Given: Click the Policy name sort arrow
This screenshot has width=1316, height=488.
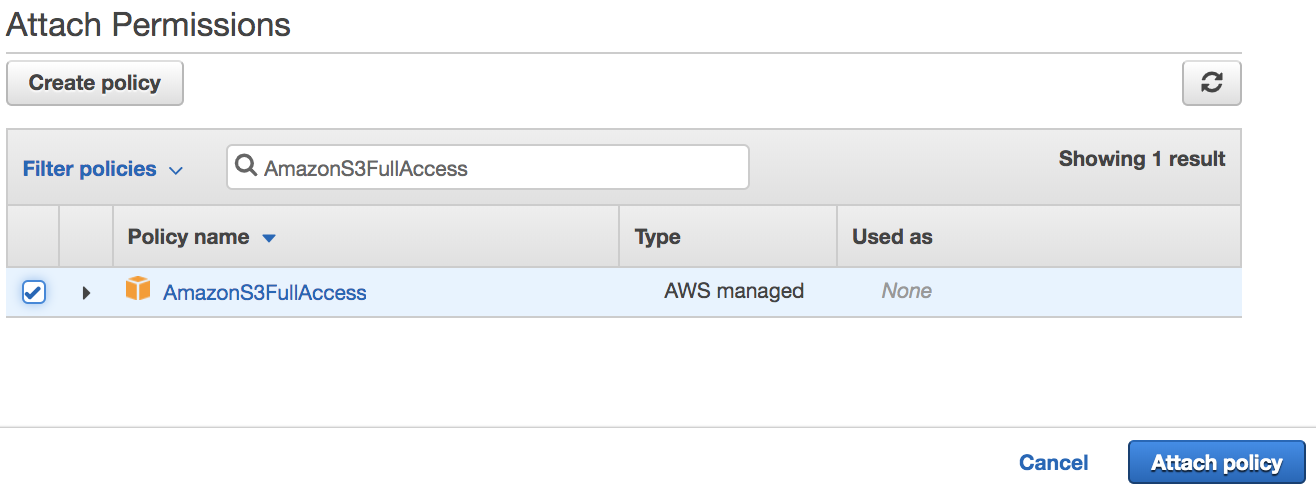Looking at the screenshot, I should coord(268,239).
